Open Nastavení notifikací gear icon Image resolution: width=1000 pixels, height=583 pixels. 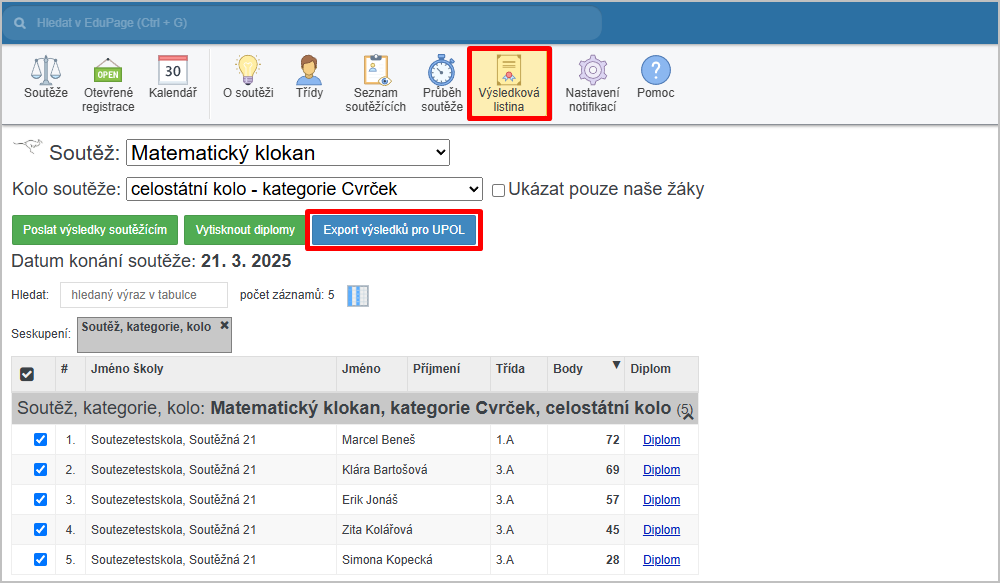(593, 71)
